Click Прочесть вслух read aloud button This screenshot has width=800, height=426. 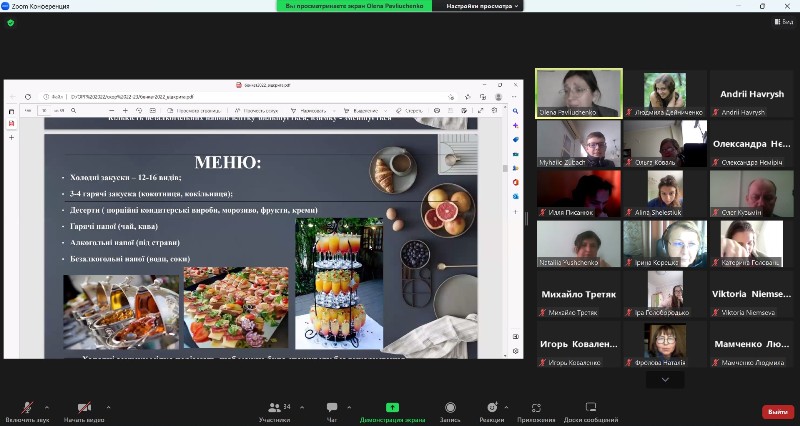click(256, 110)
